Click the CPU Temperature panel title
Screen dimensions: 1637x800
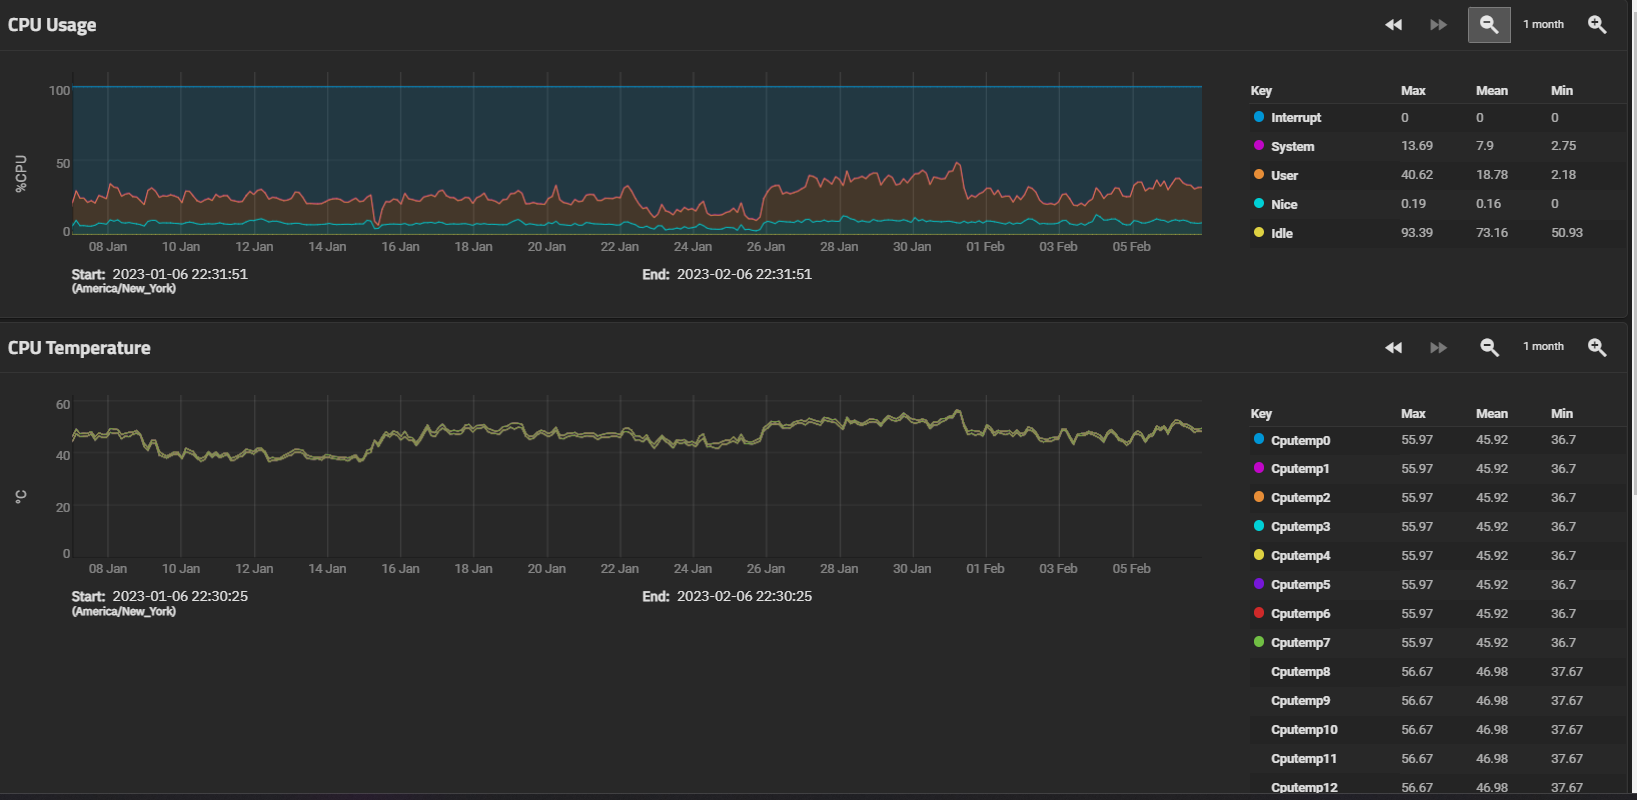pos(79,348)
